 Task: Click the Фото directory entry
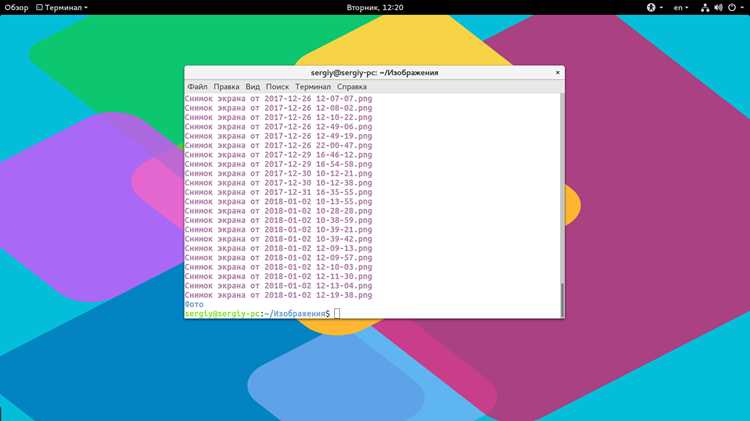tap(194, 304)
